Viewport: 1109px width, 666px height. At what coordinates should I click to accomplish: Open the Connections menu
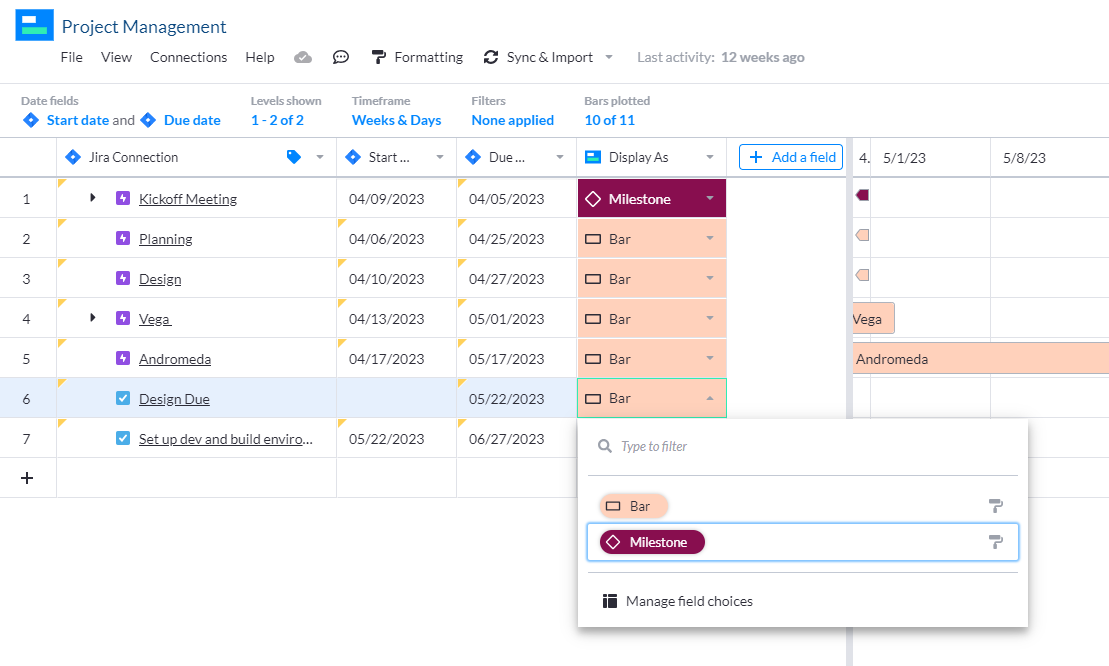pyautogui.click(x=188, y=57)
